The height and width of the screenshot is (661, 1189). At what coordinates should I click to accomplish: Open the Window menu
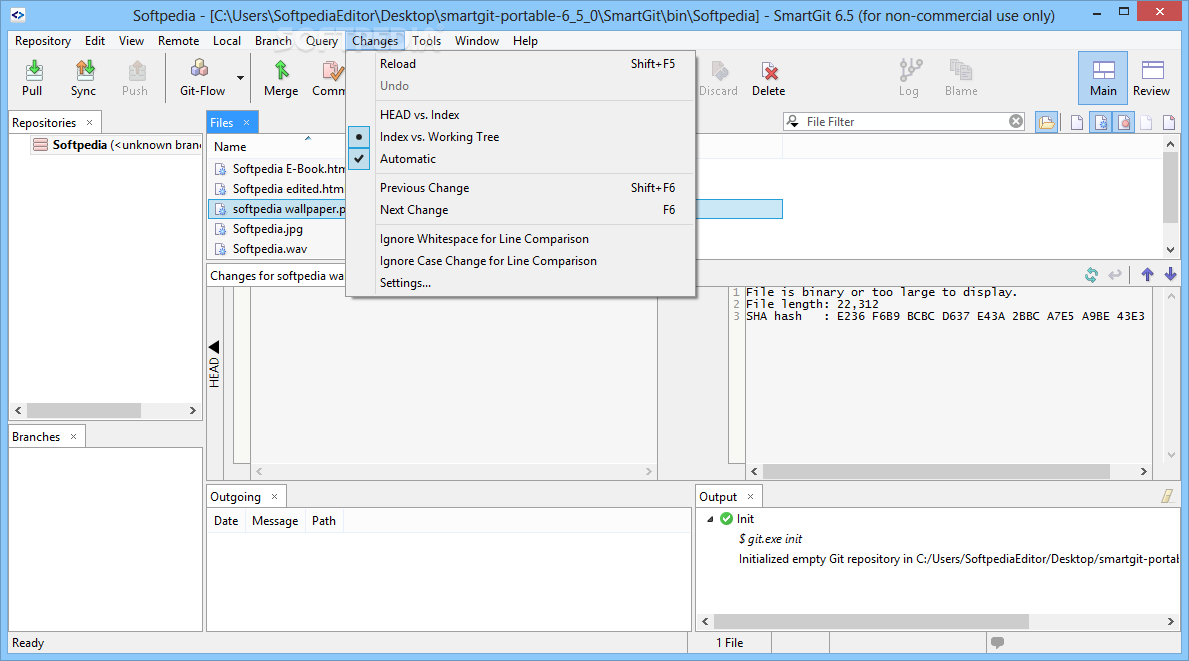477,41
